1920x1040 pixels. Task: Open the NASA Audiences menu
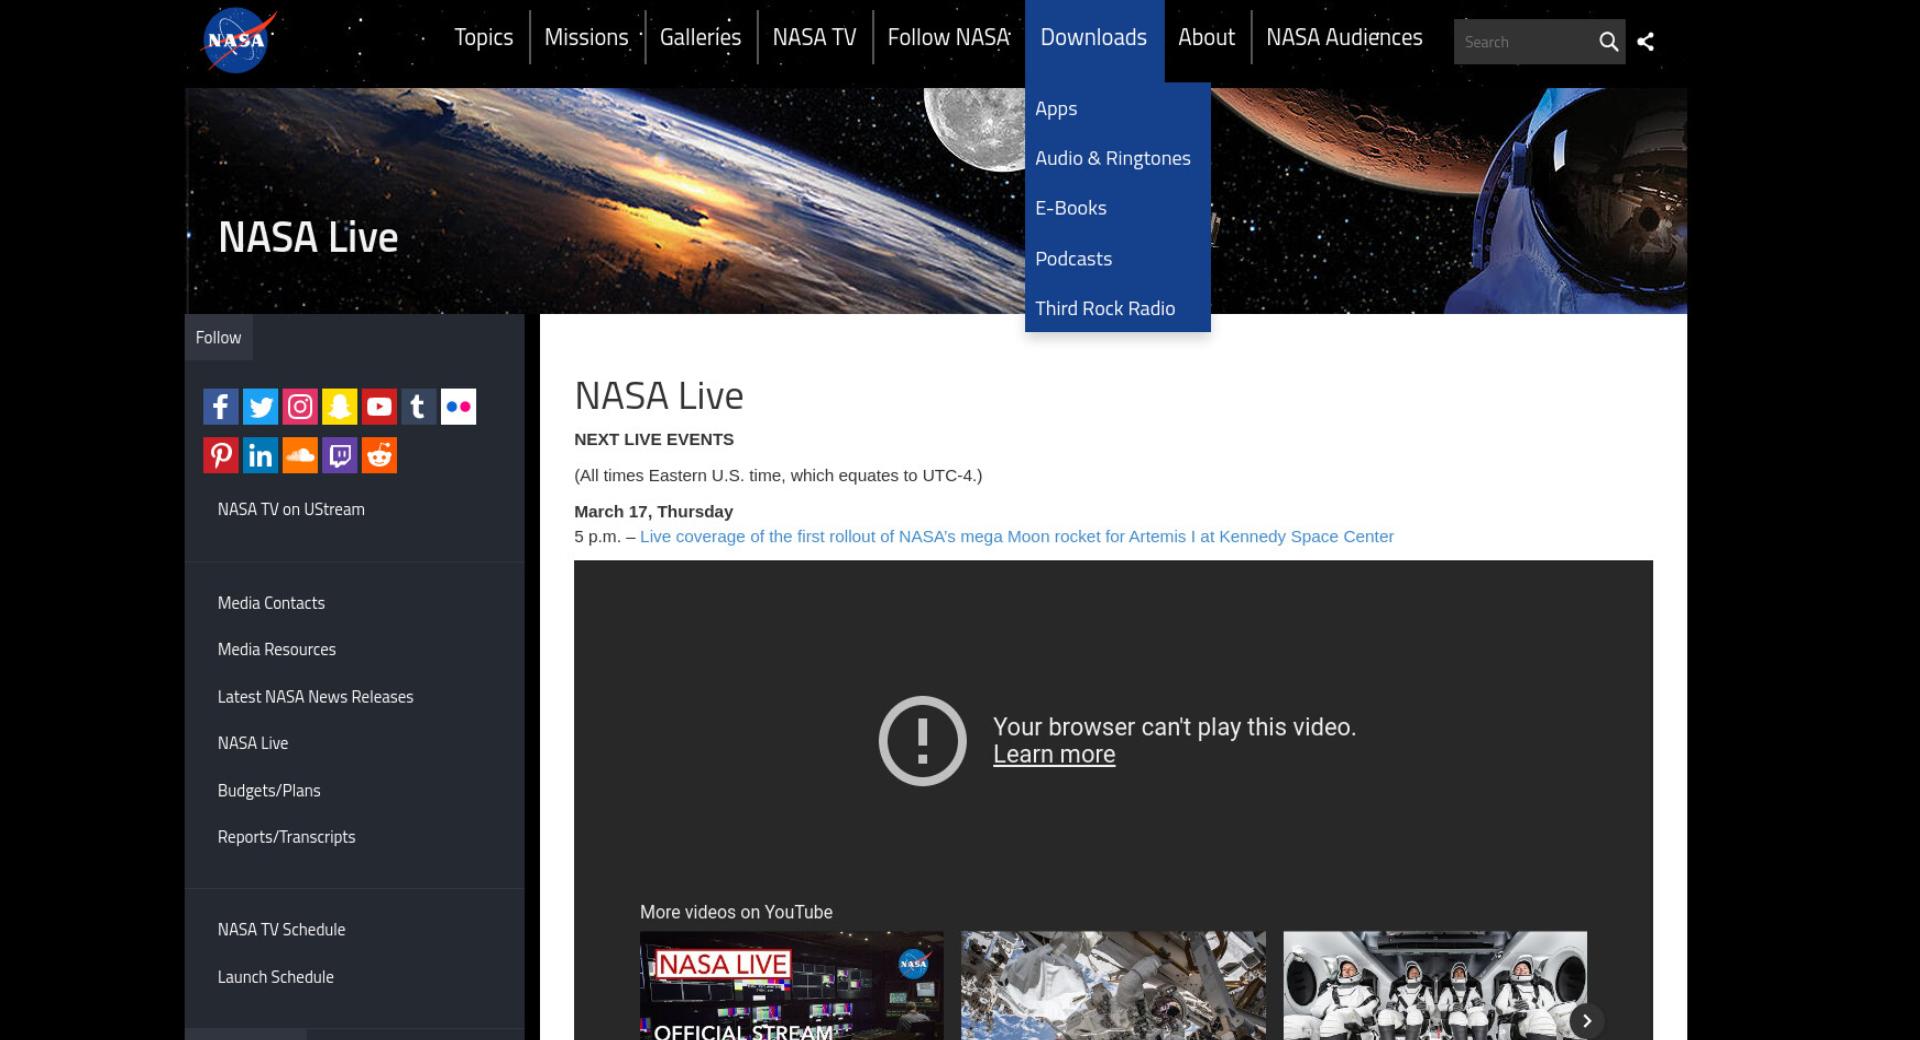click(1344, 38)
